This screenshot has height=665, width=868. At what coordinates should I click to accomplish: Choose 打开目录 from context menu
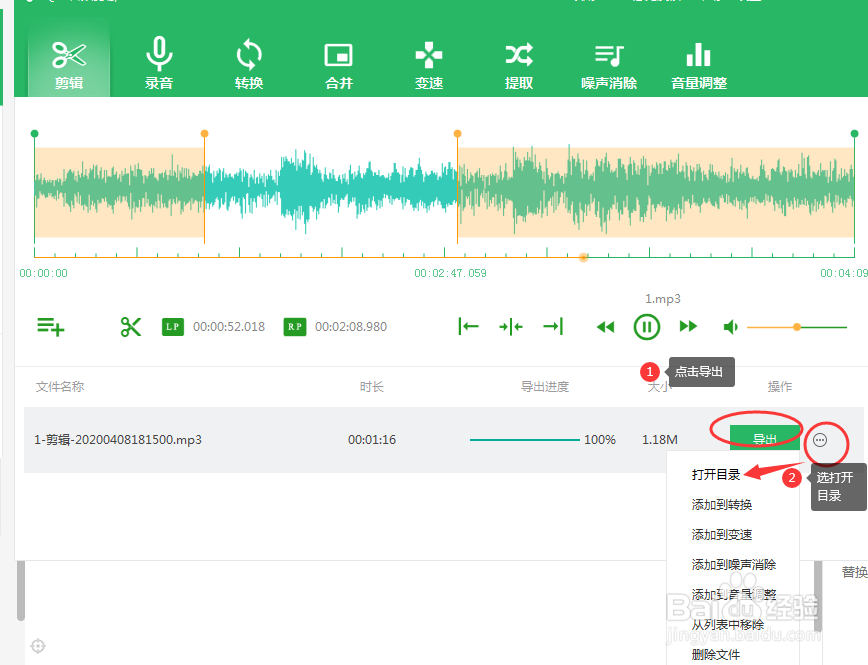[715, 475]
